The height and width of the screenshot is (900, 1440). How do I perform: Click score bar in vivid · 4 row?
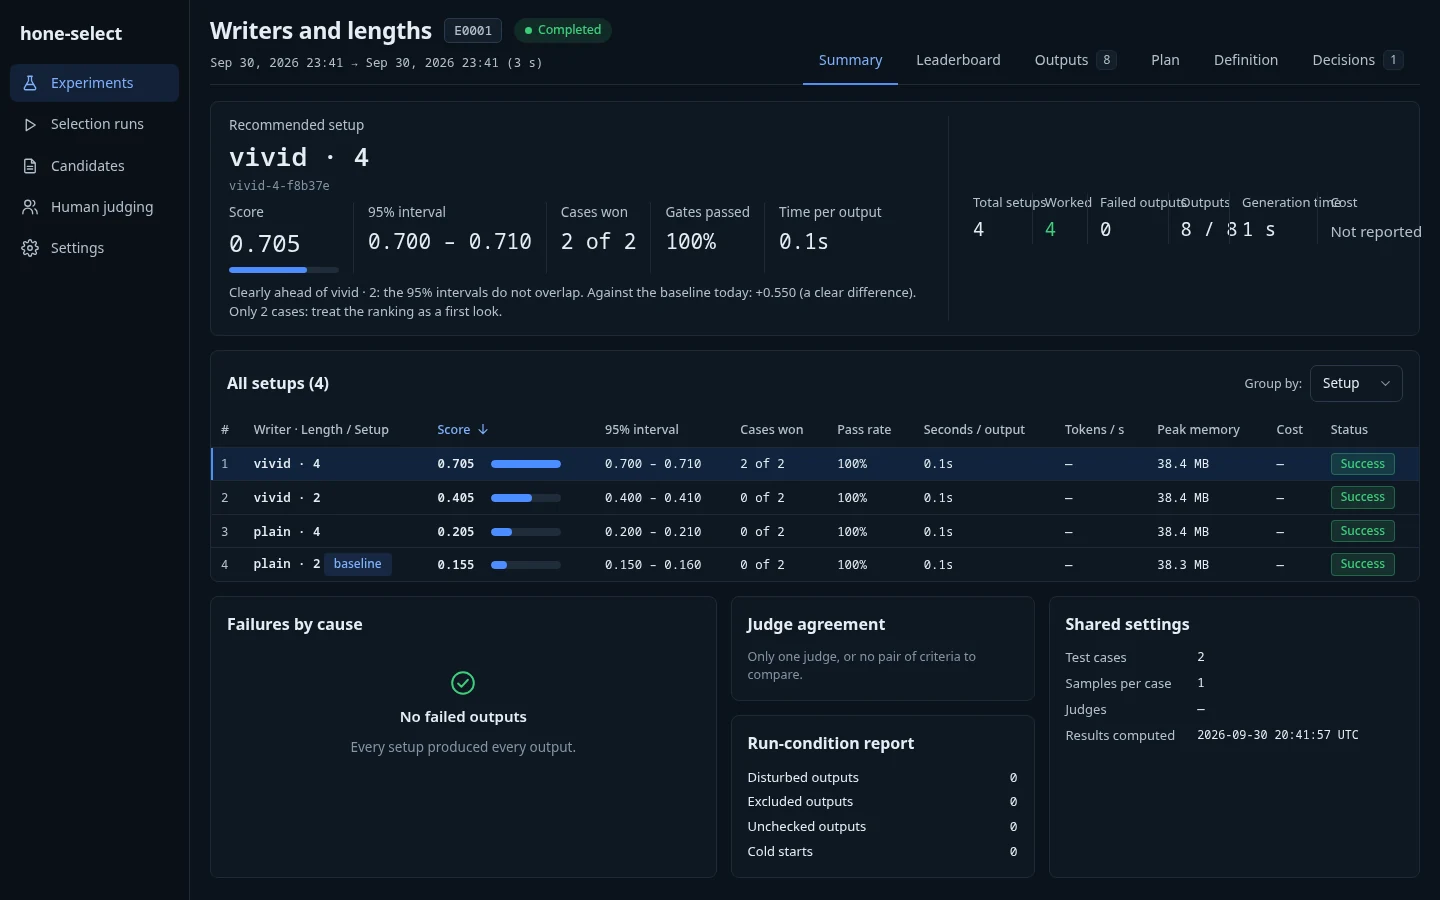click(526, 464)
